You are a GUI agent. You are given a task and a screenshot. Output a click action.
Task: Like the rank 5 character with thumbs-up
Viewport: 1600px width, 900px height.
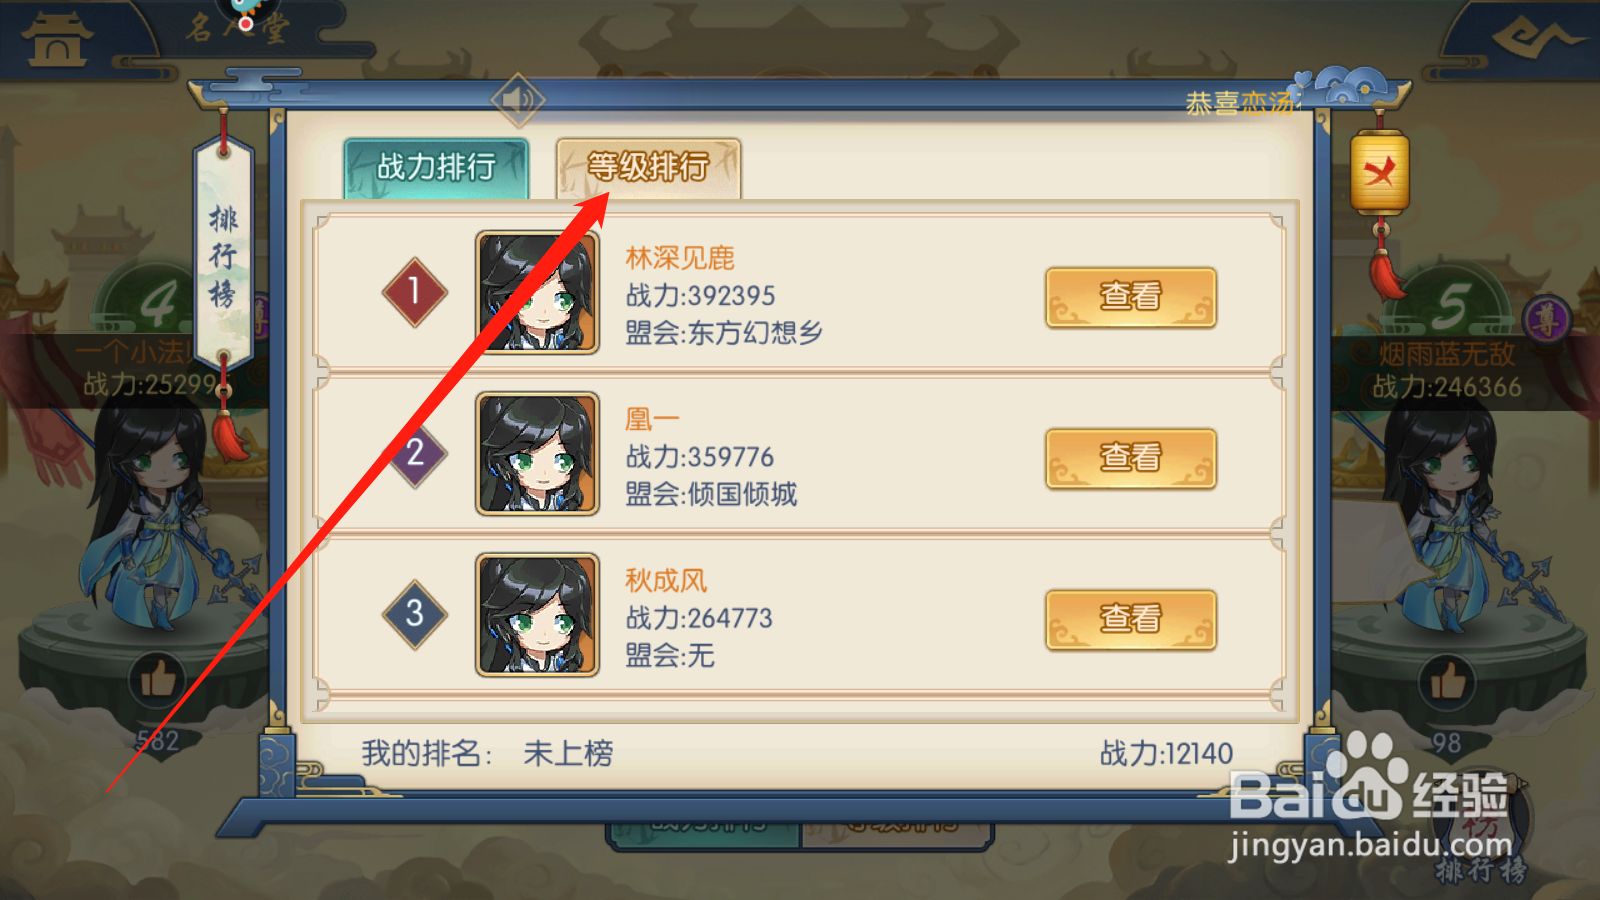click(x=1446, y=682)
